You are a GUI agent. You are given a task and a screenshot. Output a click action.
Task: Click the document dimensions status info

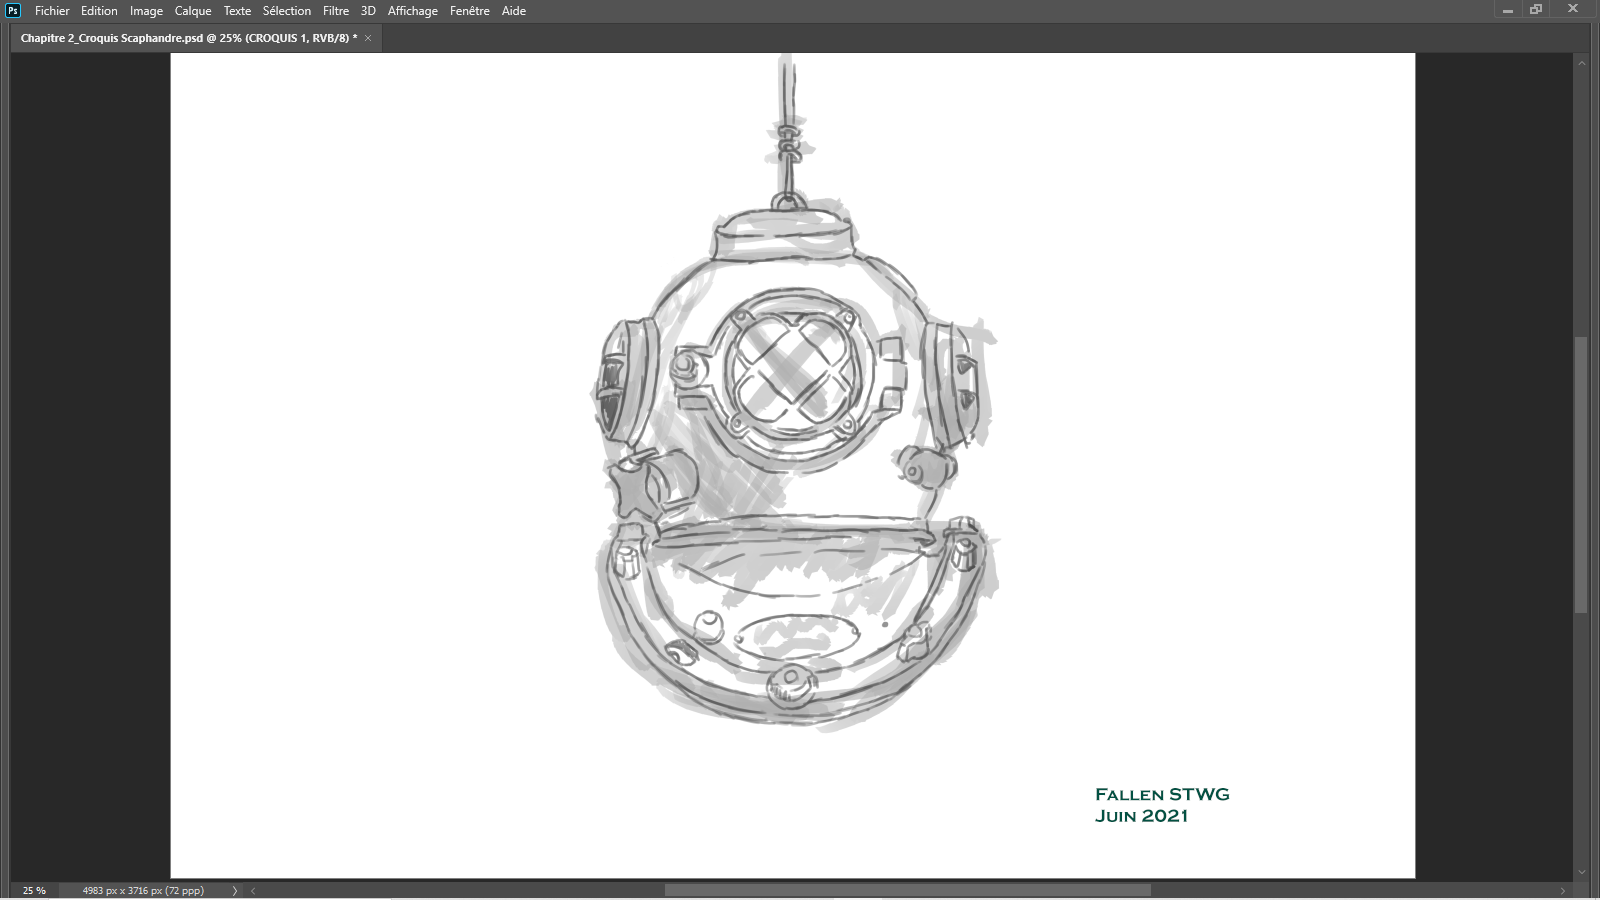click(143, 890)
